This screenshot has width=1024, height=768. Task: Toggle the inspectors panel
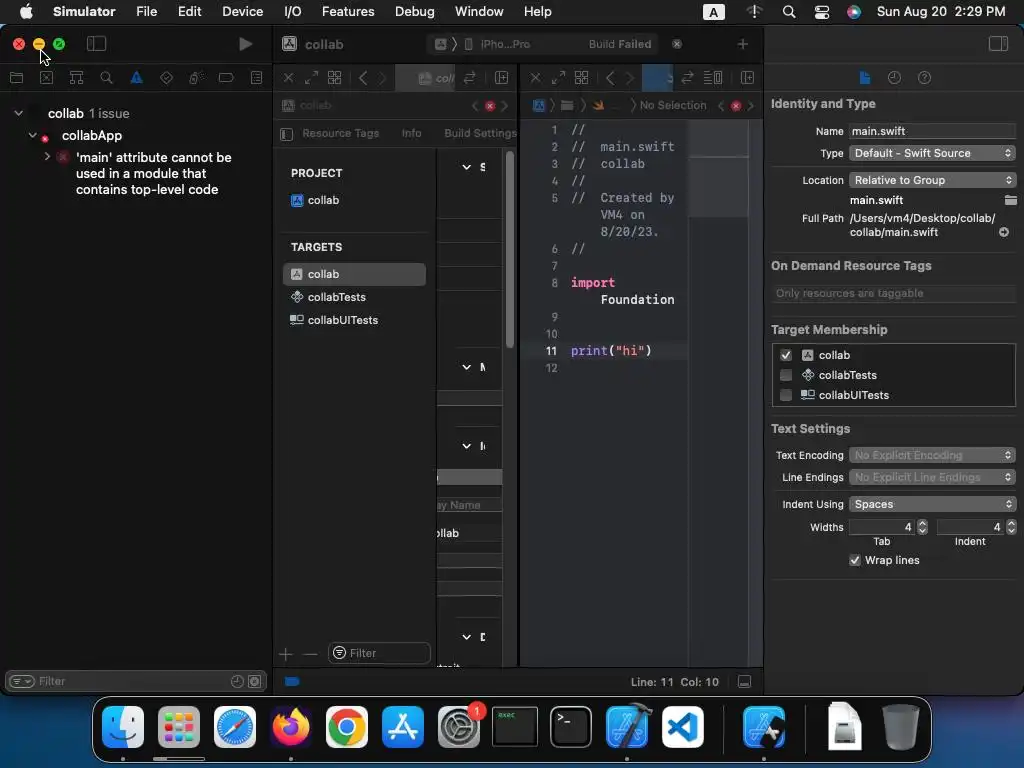pyautogui.click(x=999, y=44)
